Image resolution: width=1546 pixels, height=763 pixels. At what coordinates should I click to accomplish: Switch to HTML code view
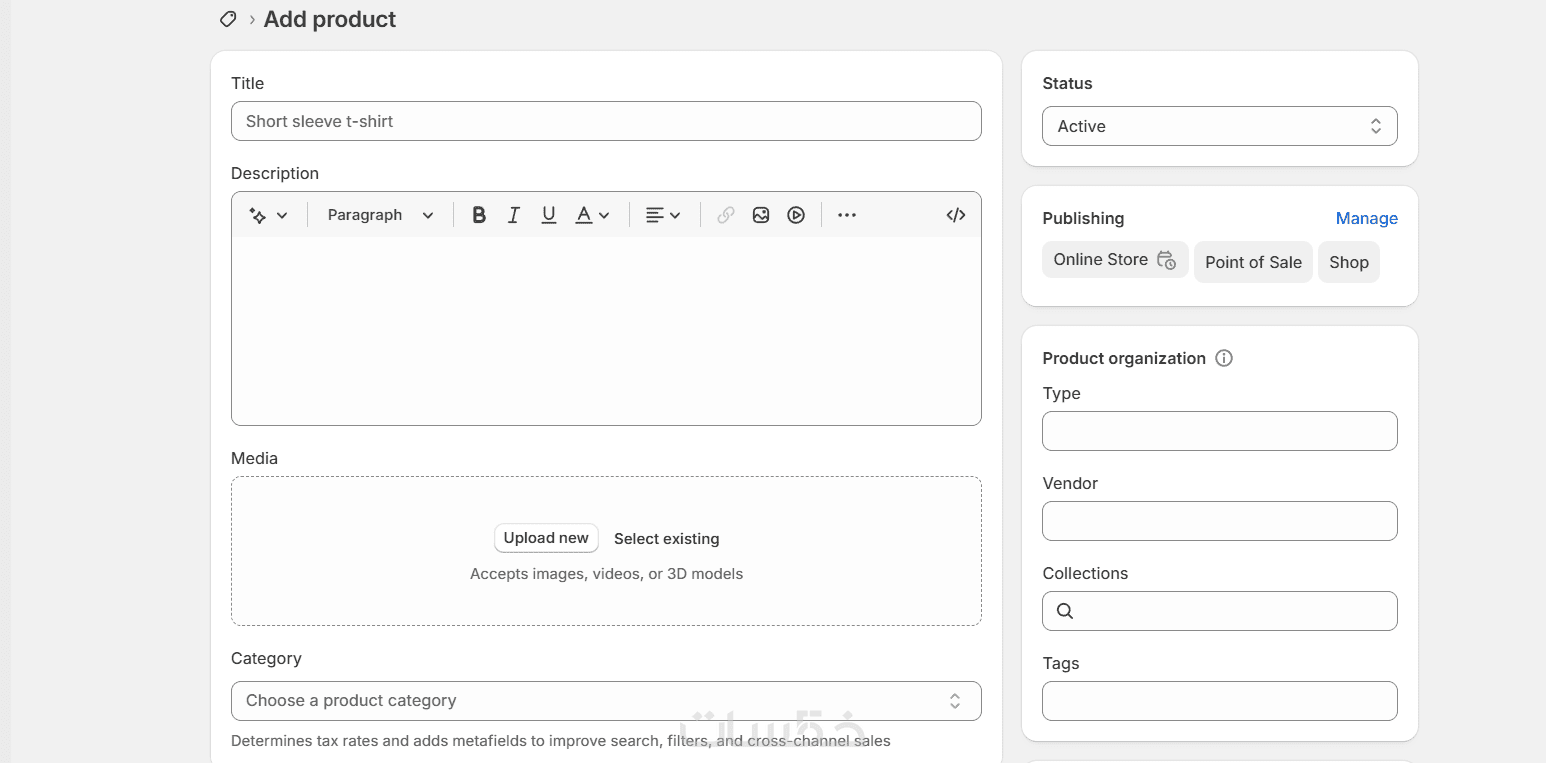pos(956,215)
